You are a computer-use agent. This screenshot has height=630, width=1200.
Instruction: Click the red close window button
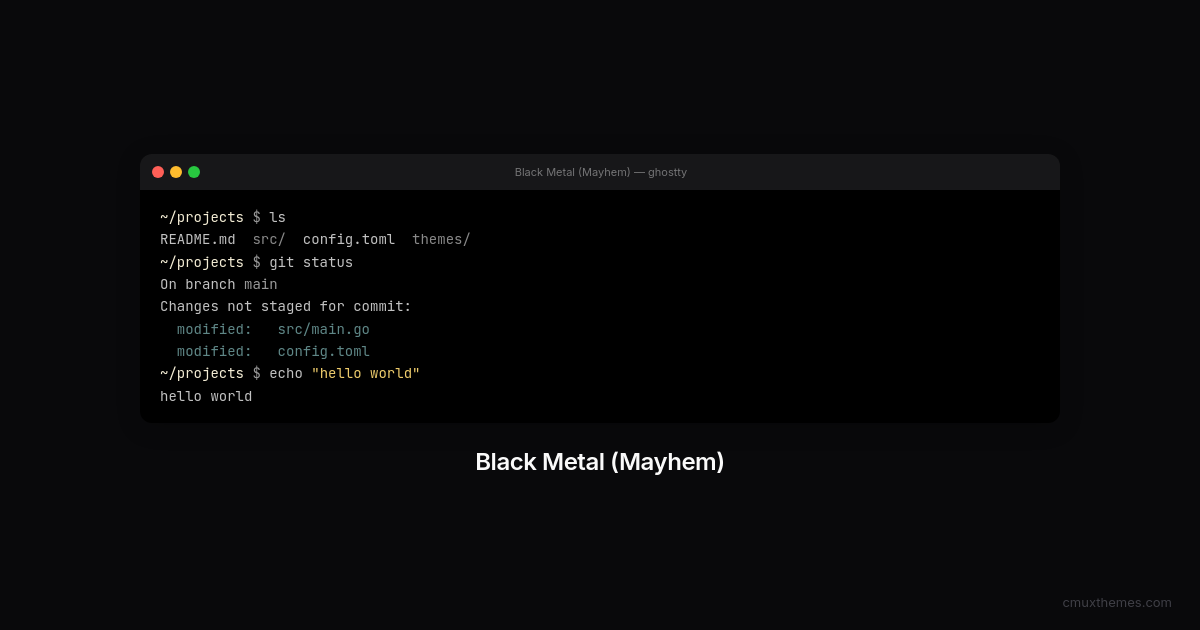tap(158, 172)
